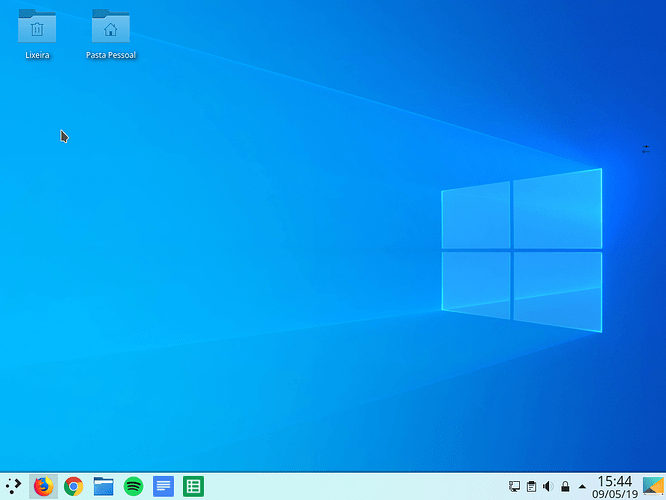Open the volume control tray icon

point(548,486)
